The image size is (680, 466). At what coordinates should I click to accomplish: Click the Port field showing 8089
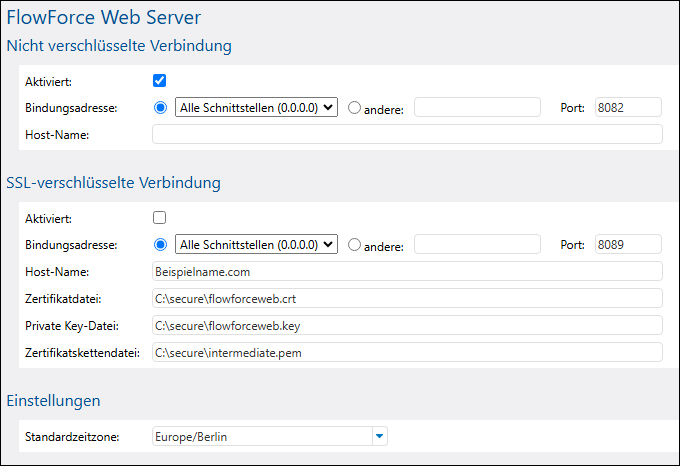coord(628,244)
